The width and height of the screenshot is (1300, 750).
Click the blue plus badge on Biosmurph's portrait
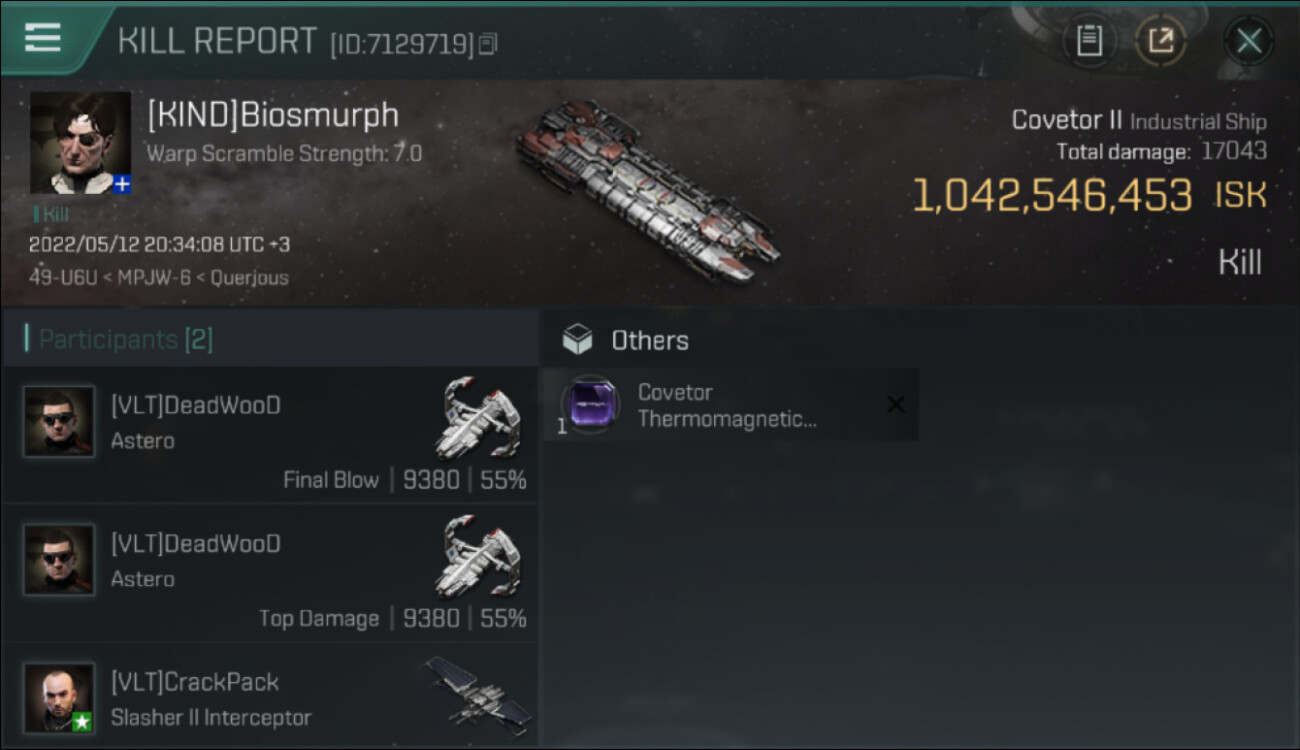pyautogui.click(x=122, y=184)
